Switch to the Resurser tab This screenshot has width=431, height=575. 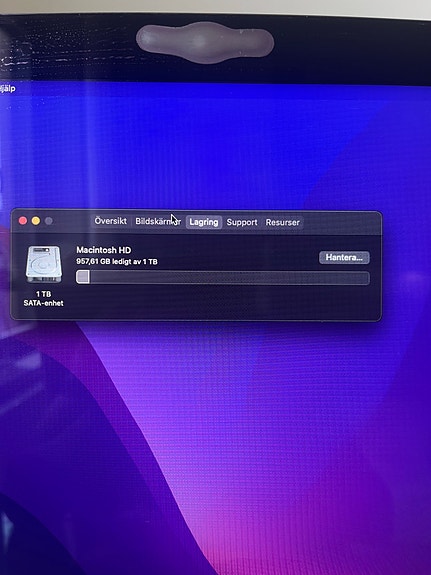(282, 223)
